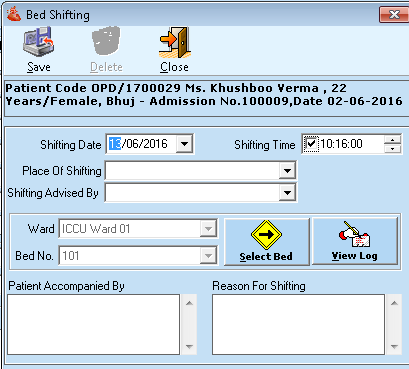Click the Bed No. dropdown arrow

click(x=208, y=256)
